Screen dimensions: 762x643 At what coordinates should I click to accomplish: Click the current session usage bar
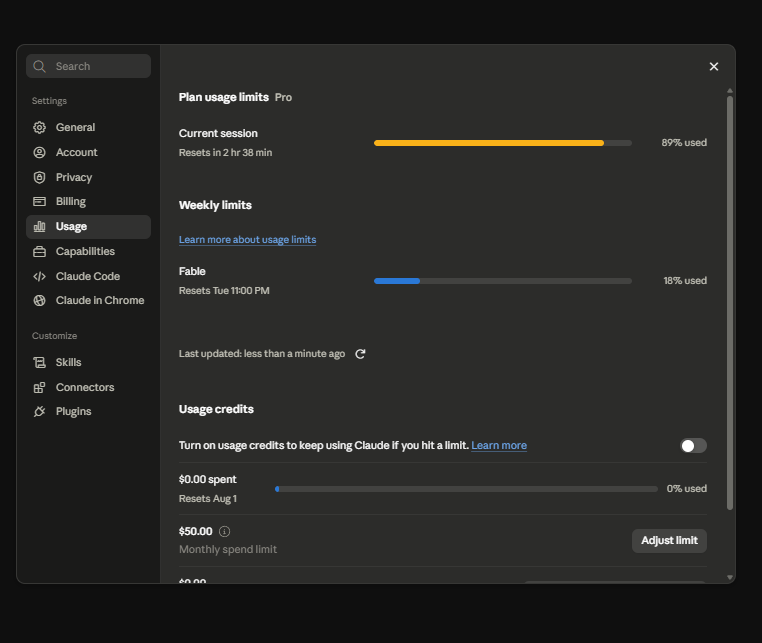pos(503,143)
